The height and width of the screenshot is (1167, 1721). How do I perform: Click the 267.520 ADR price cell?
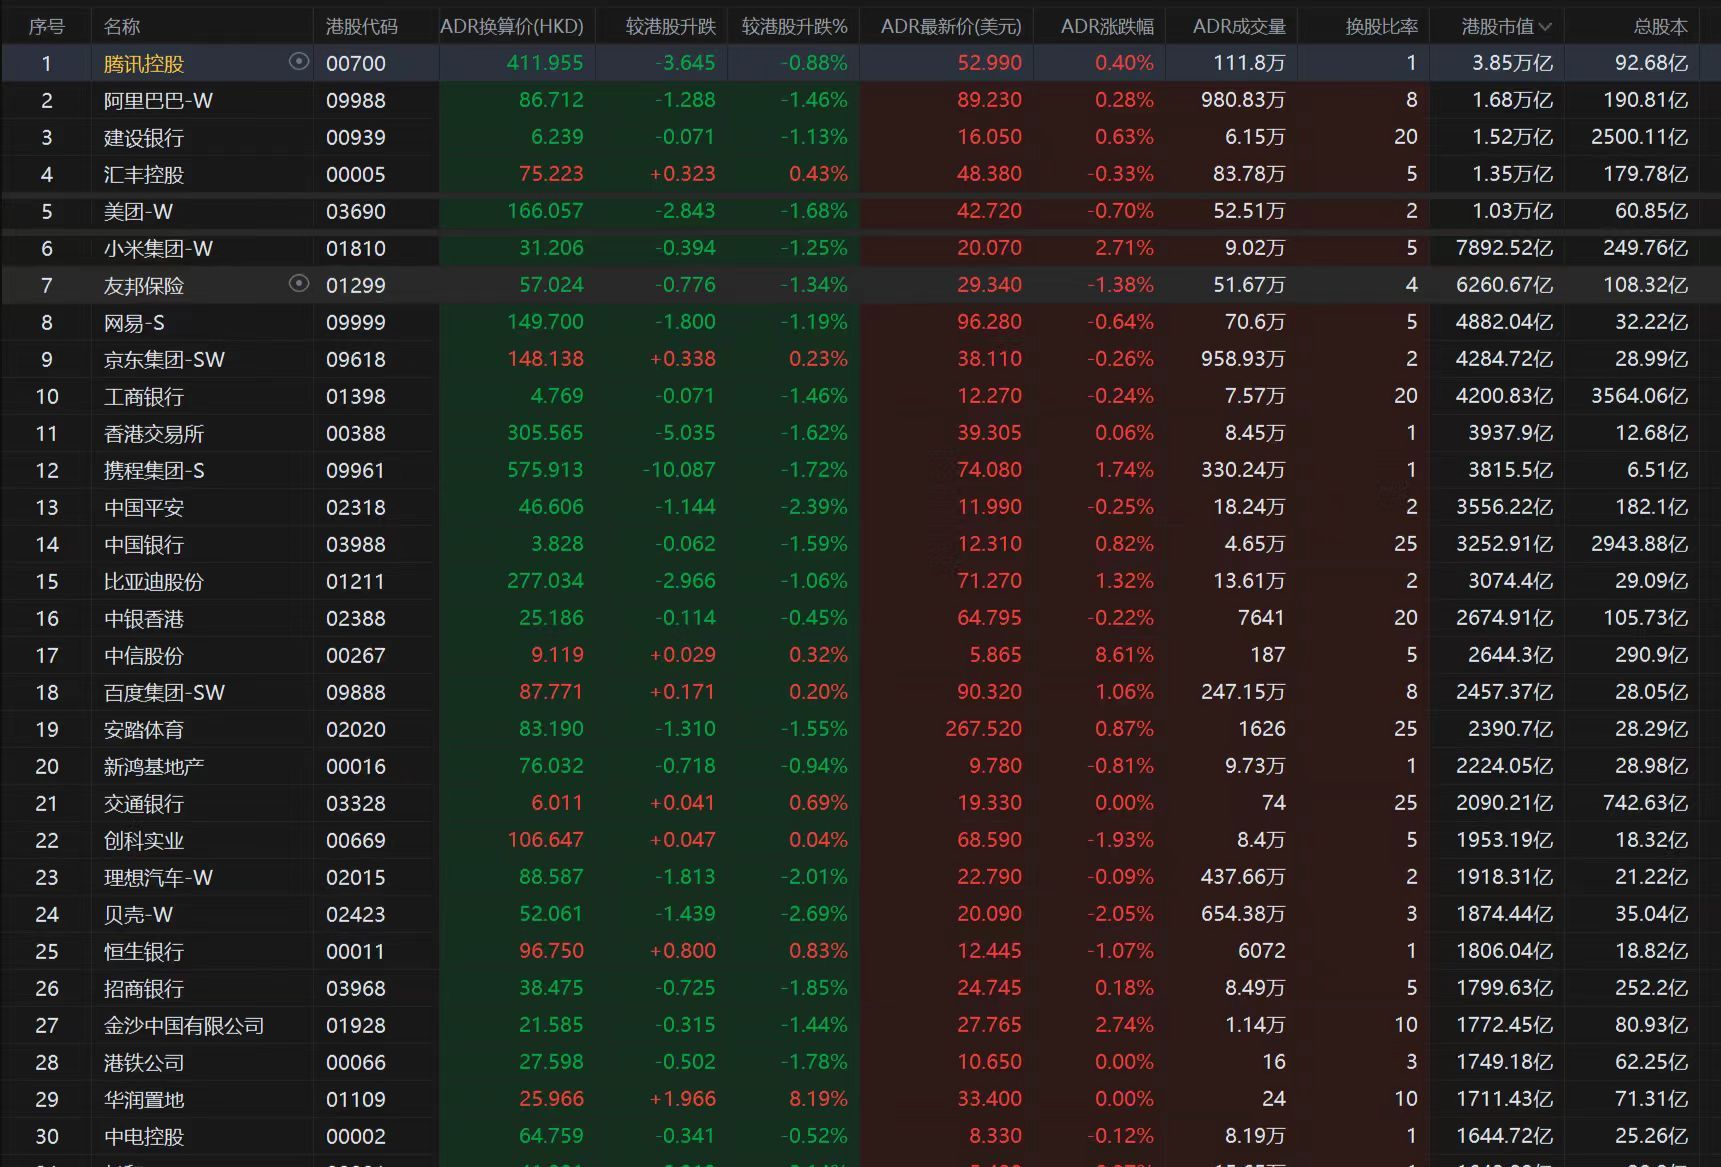pyautogui.click(x=984, y=729)
